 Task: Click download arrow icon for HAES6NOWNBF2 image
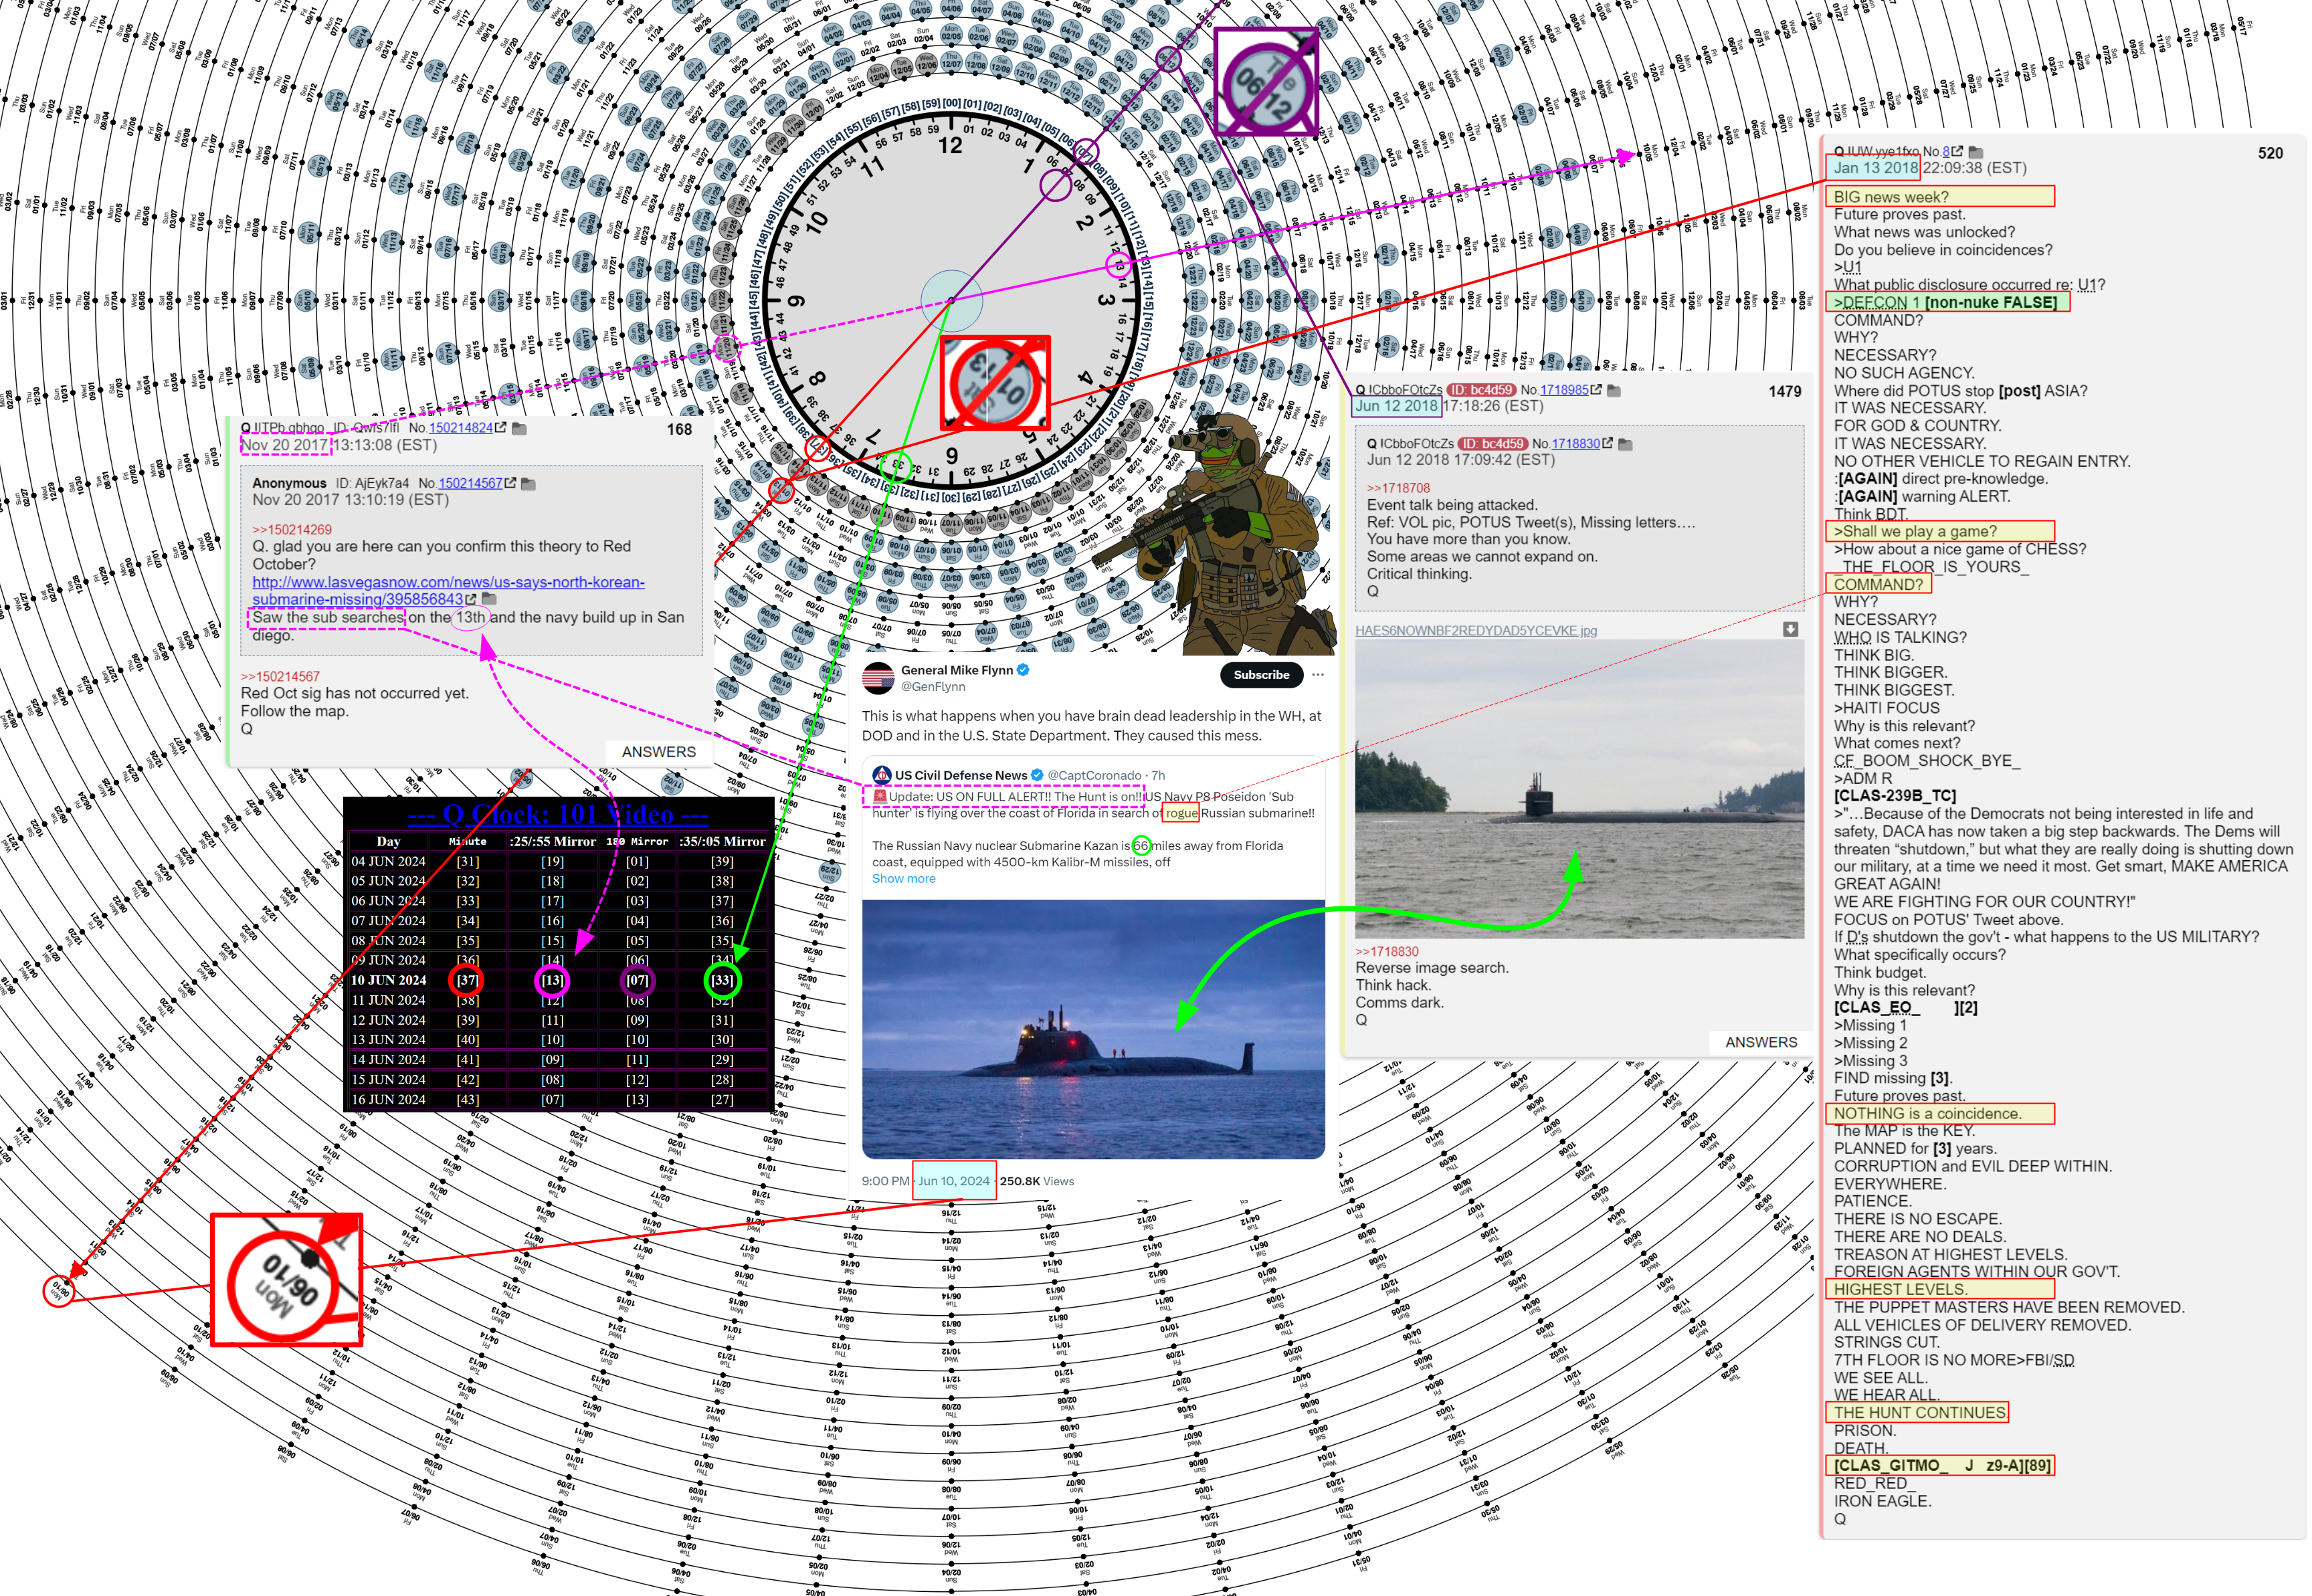1790,629
